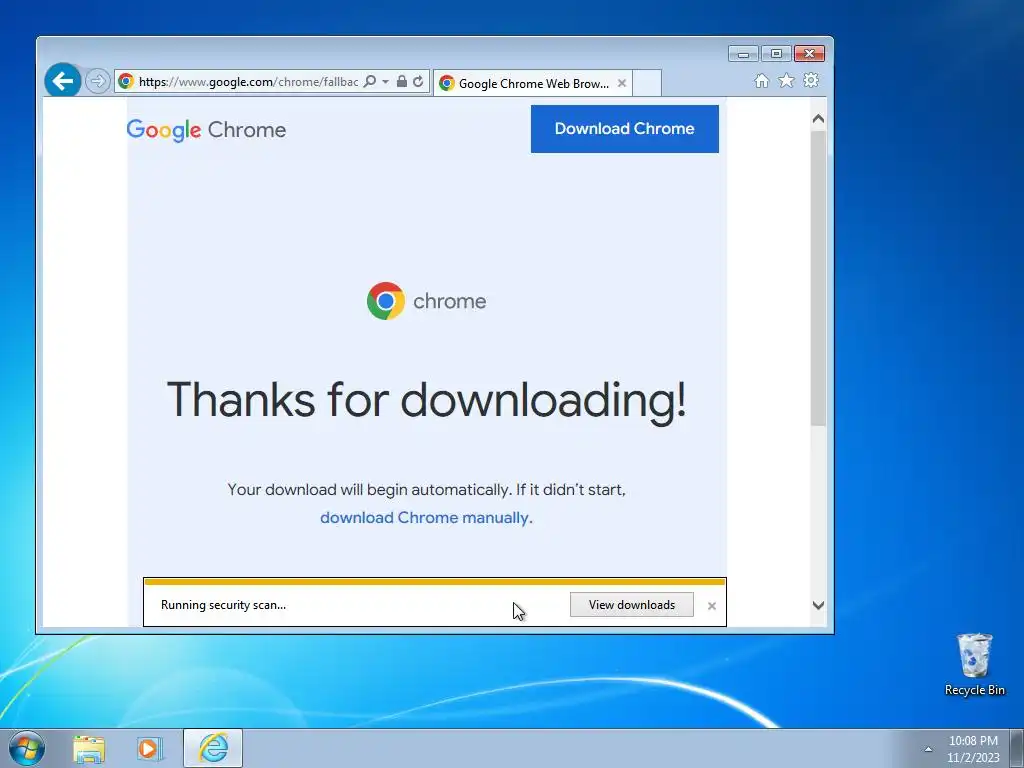Image resolution: width=1024 pixels, height=768 pixels.
Task: Click the Show desktop strip at the taskbar end
Action: (x=1017, y=748)
